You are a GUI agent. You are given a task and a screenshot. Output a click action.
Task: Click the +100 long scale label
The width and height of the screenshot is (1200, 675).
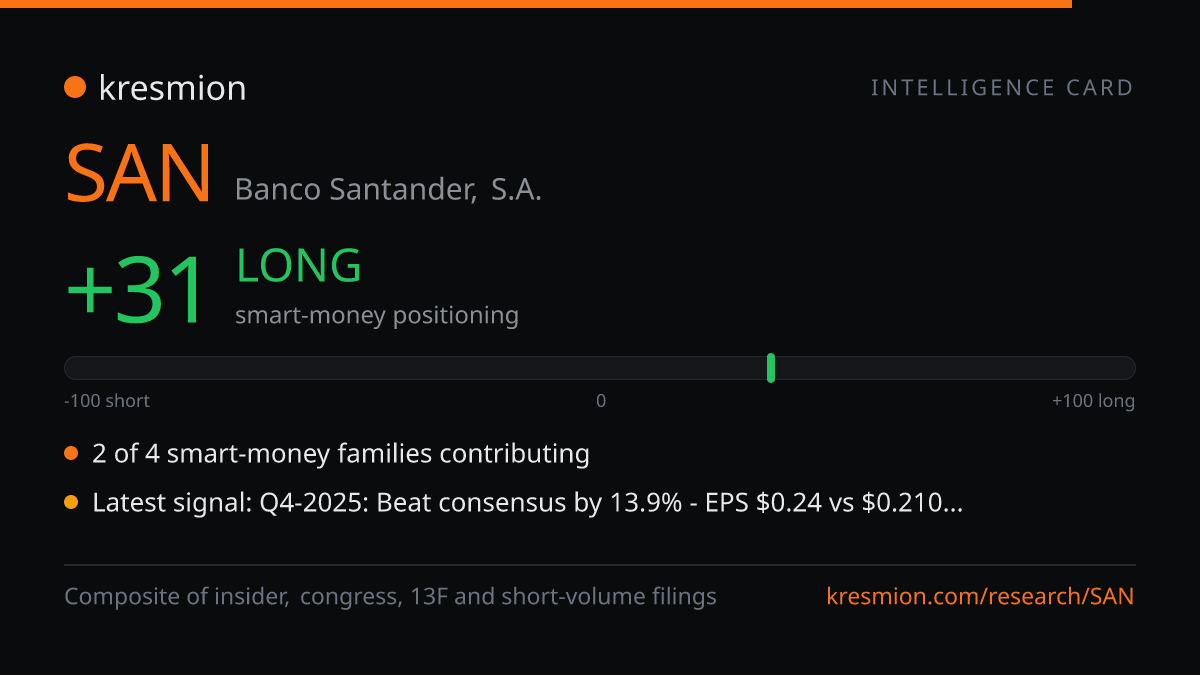coord(1093,401)
